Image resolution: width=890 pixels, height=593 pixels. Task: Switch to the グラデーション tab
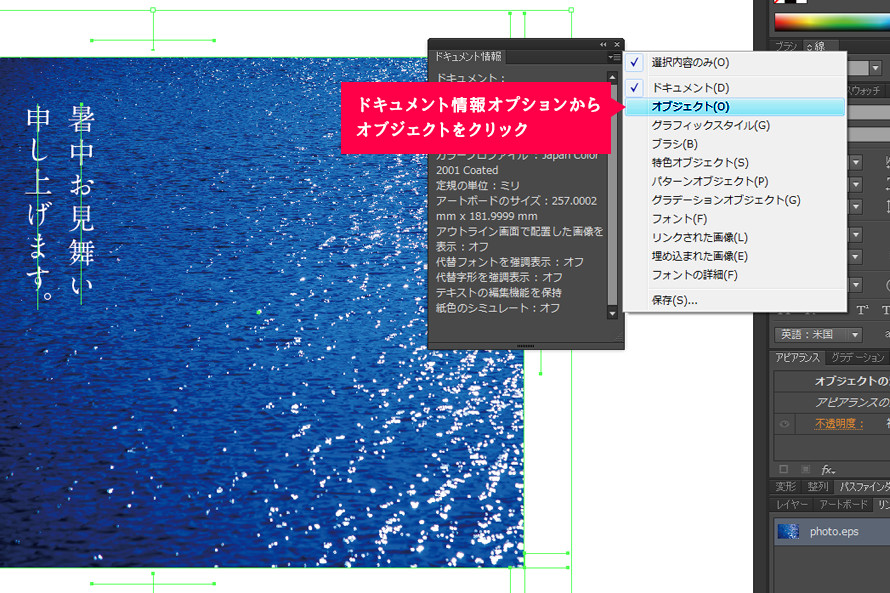(x=857, y=358)
